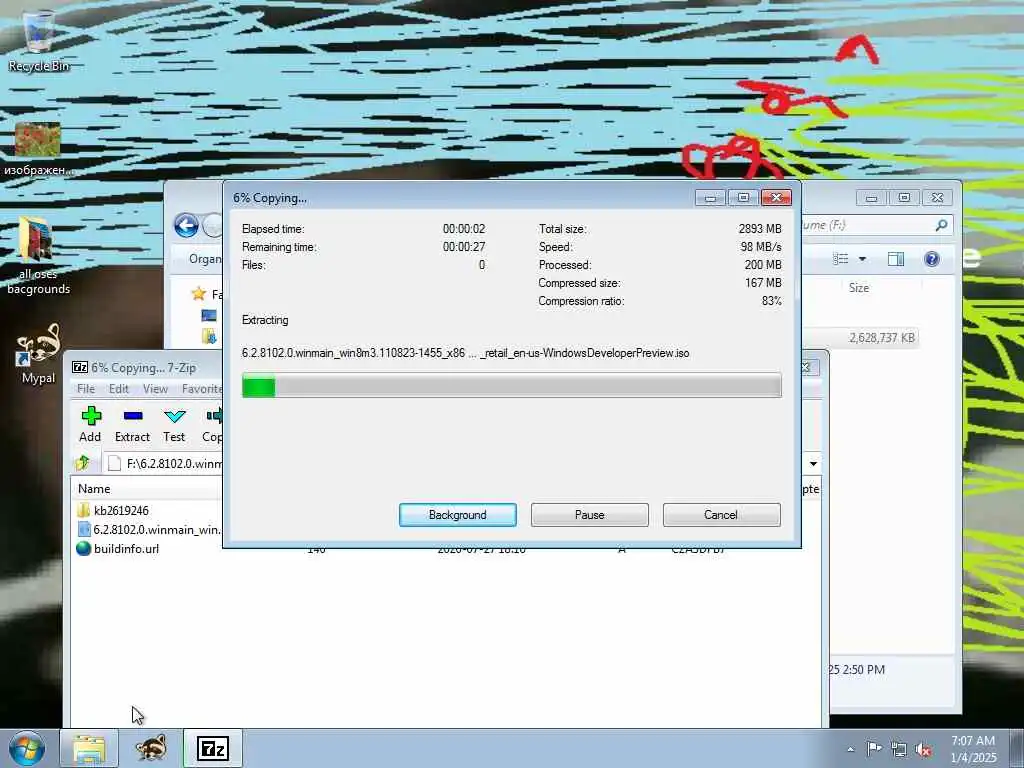Click the Copy tool in 7-Zip
Viewport: 1024px width, 768px height.
point(212,424)
